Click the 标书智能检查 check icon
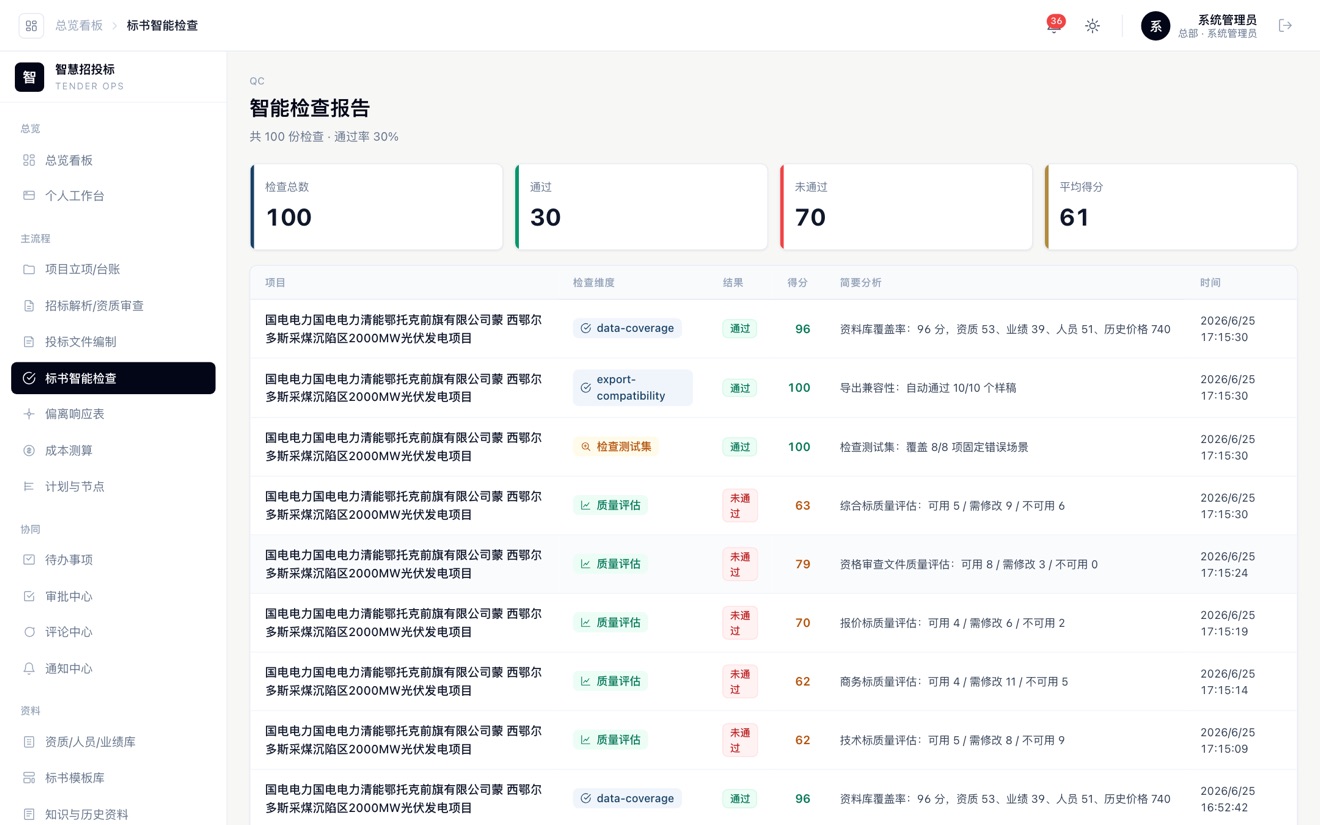 coord(29,378)
